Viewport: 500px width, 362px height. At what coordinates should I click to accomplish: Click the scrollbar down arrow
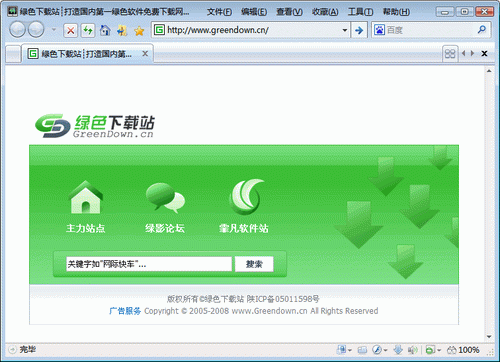[489, 337]
